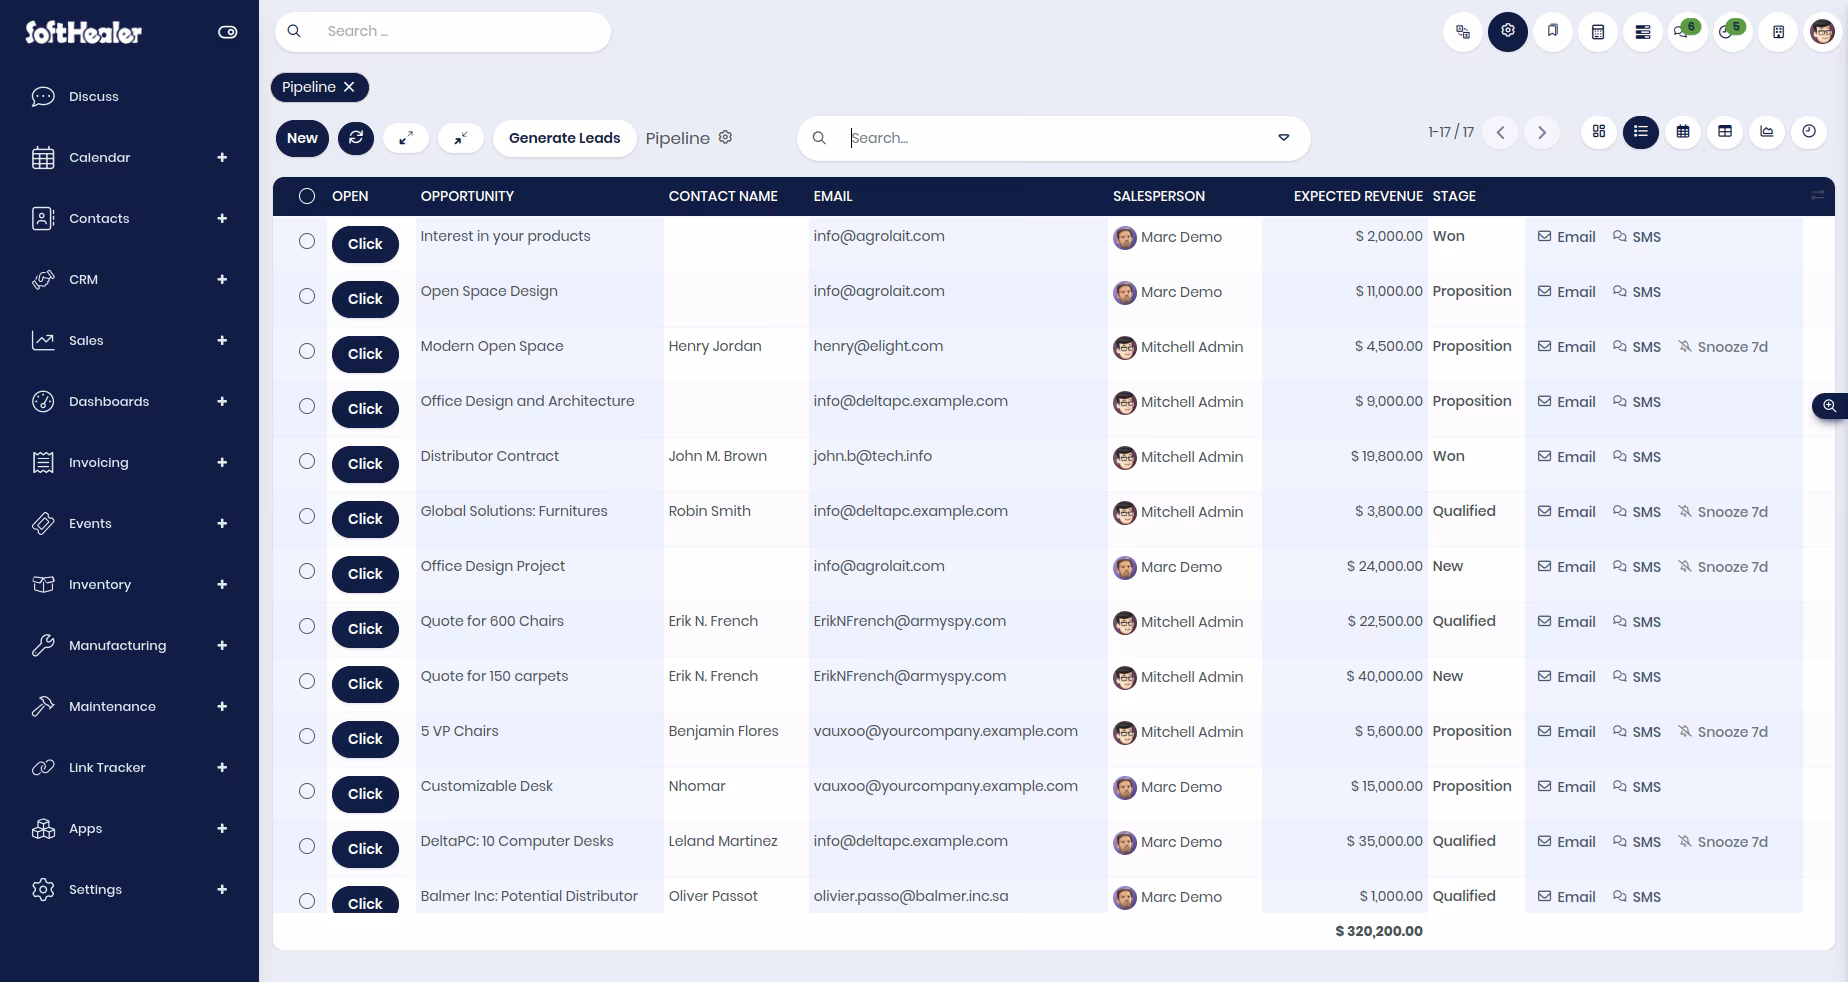Expand the Contacts menu plus
This screenshot has height=982, width=1848.
pos(222,218)
